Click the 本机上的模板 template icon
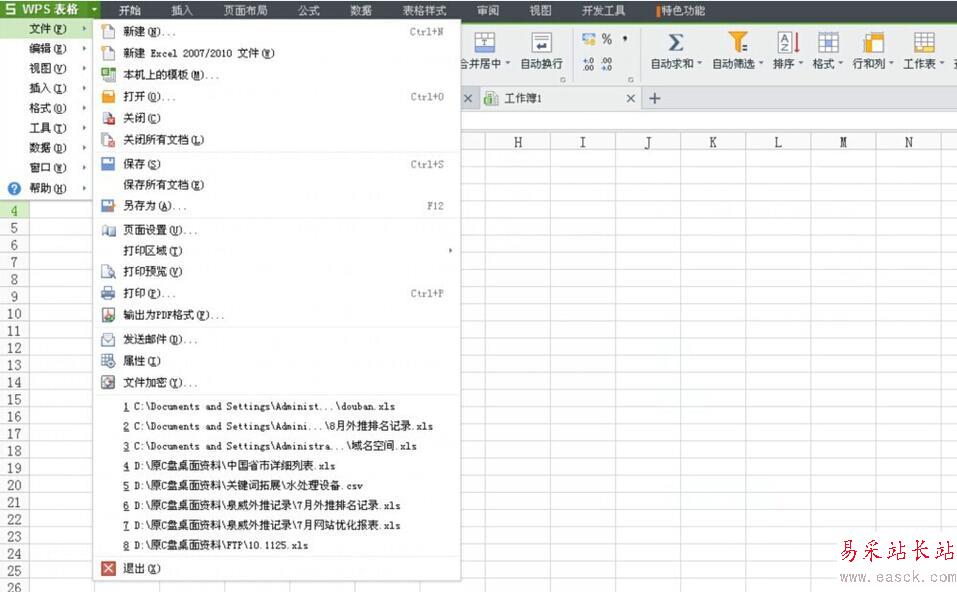The image size is (957, 592). 108,75
